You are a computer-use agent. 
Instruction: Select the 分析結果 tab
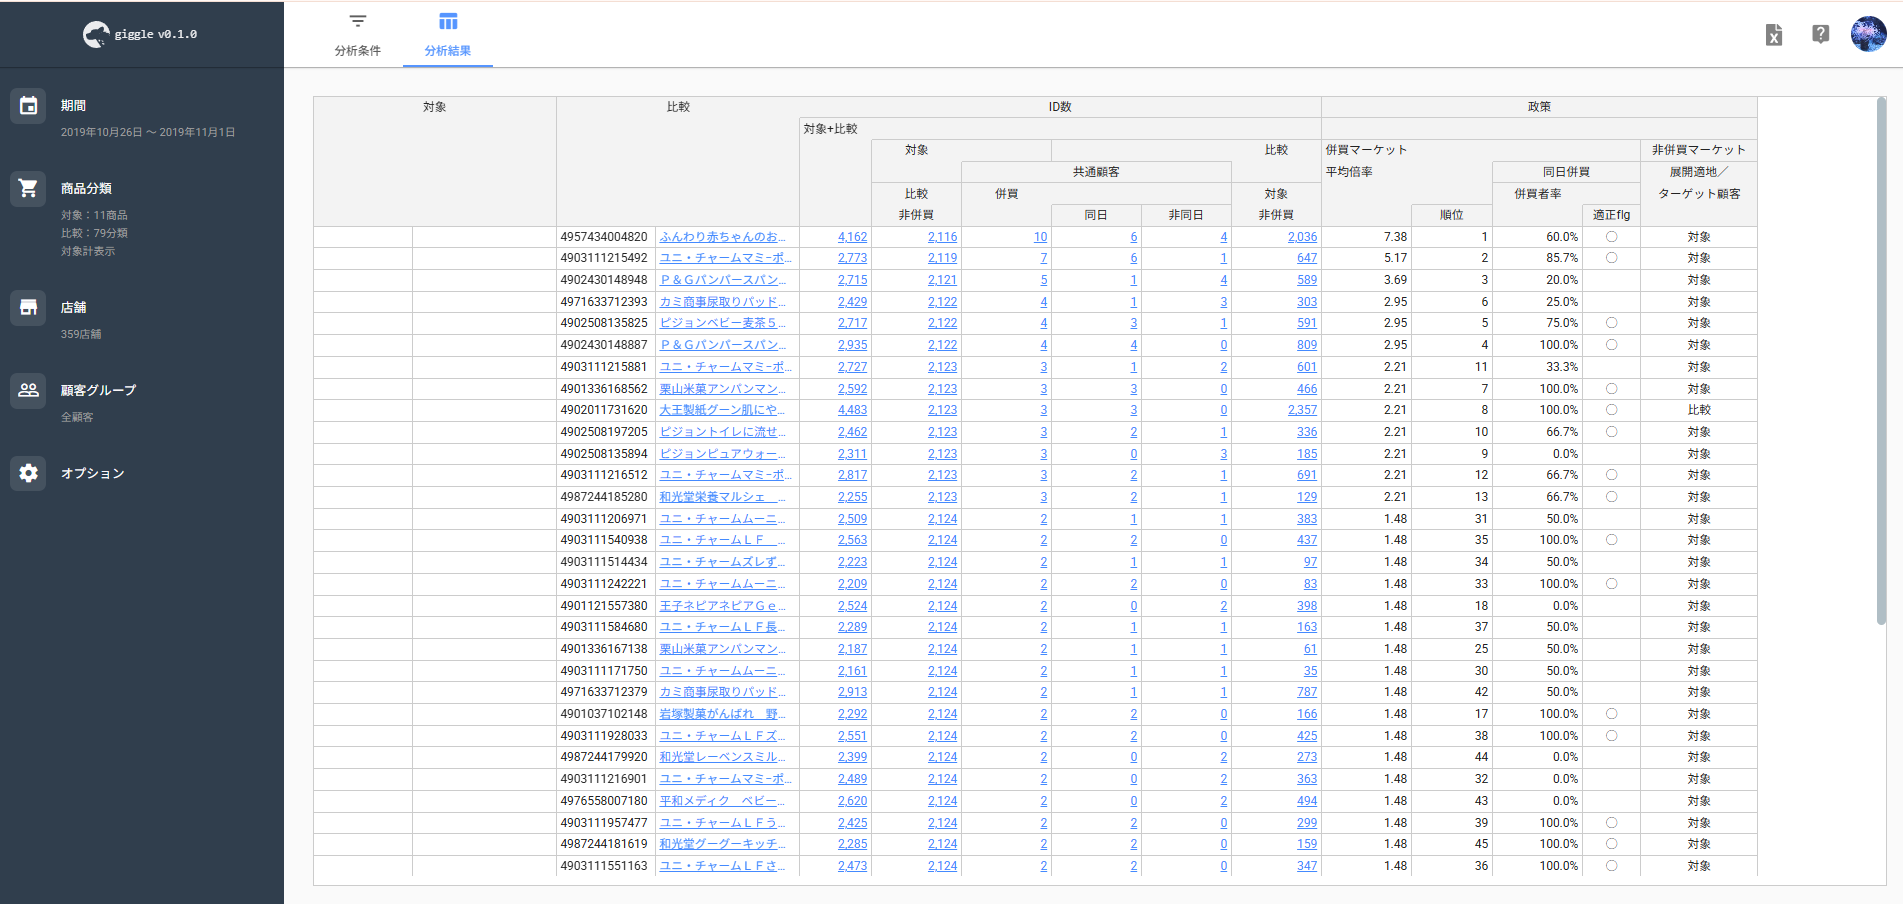click(447, 35)
